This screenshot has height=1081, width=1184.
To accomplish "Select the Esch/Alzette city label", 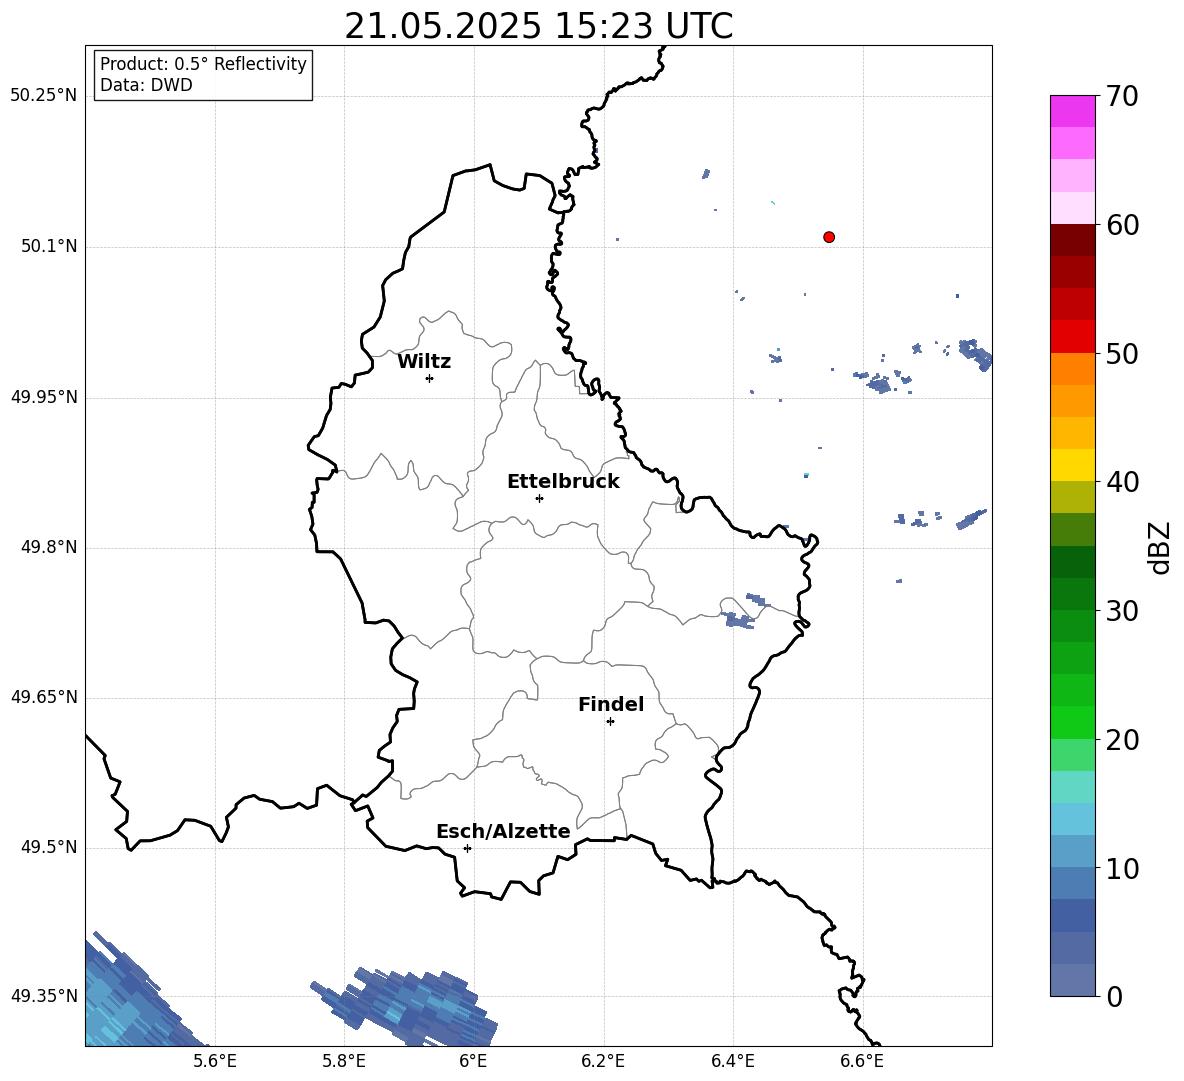I will 503,831.
